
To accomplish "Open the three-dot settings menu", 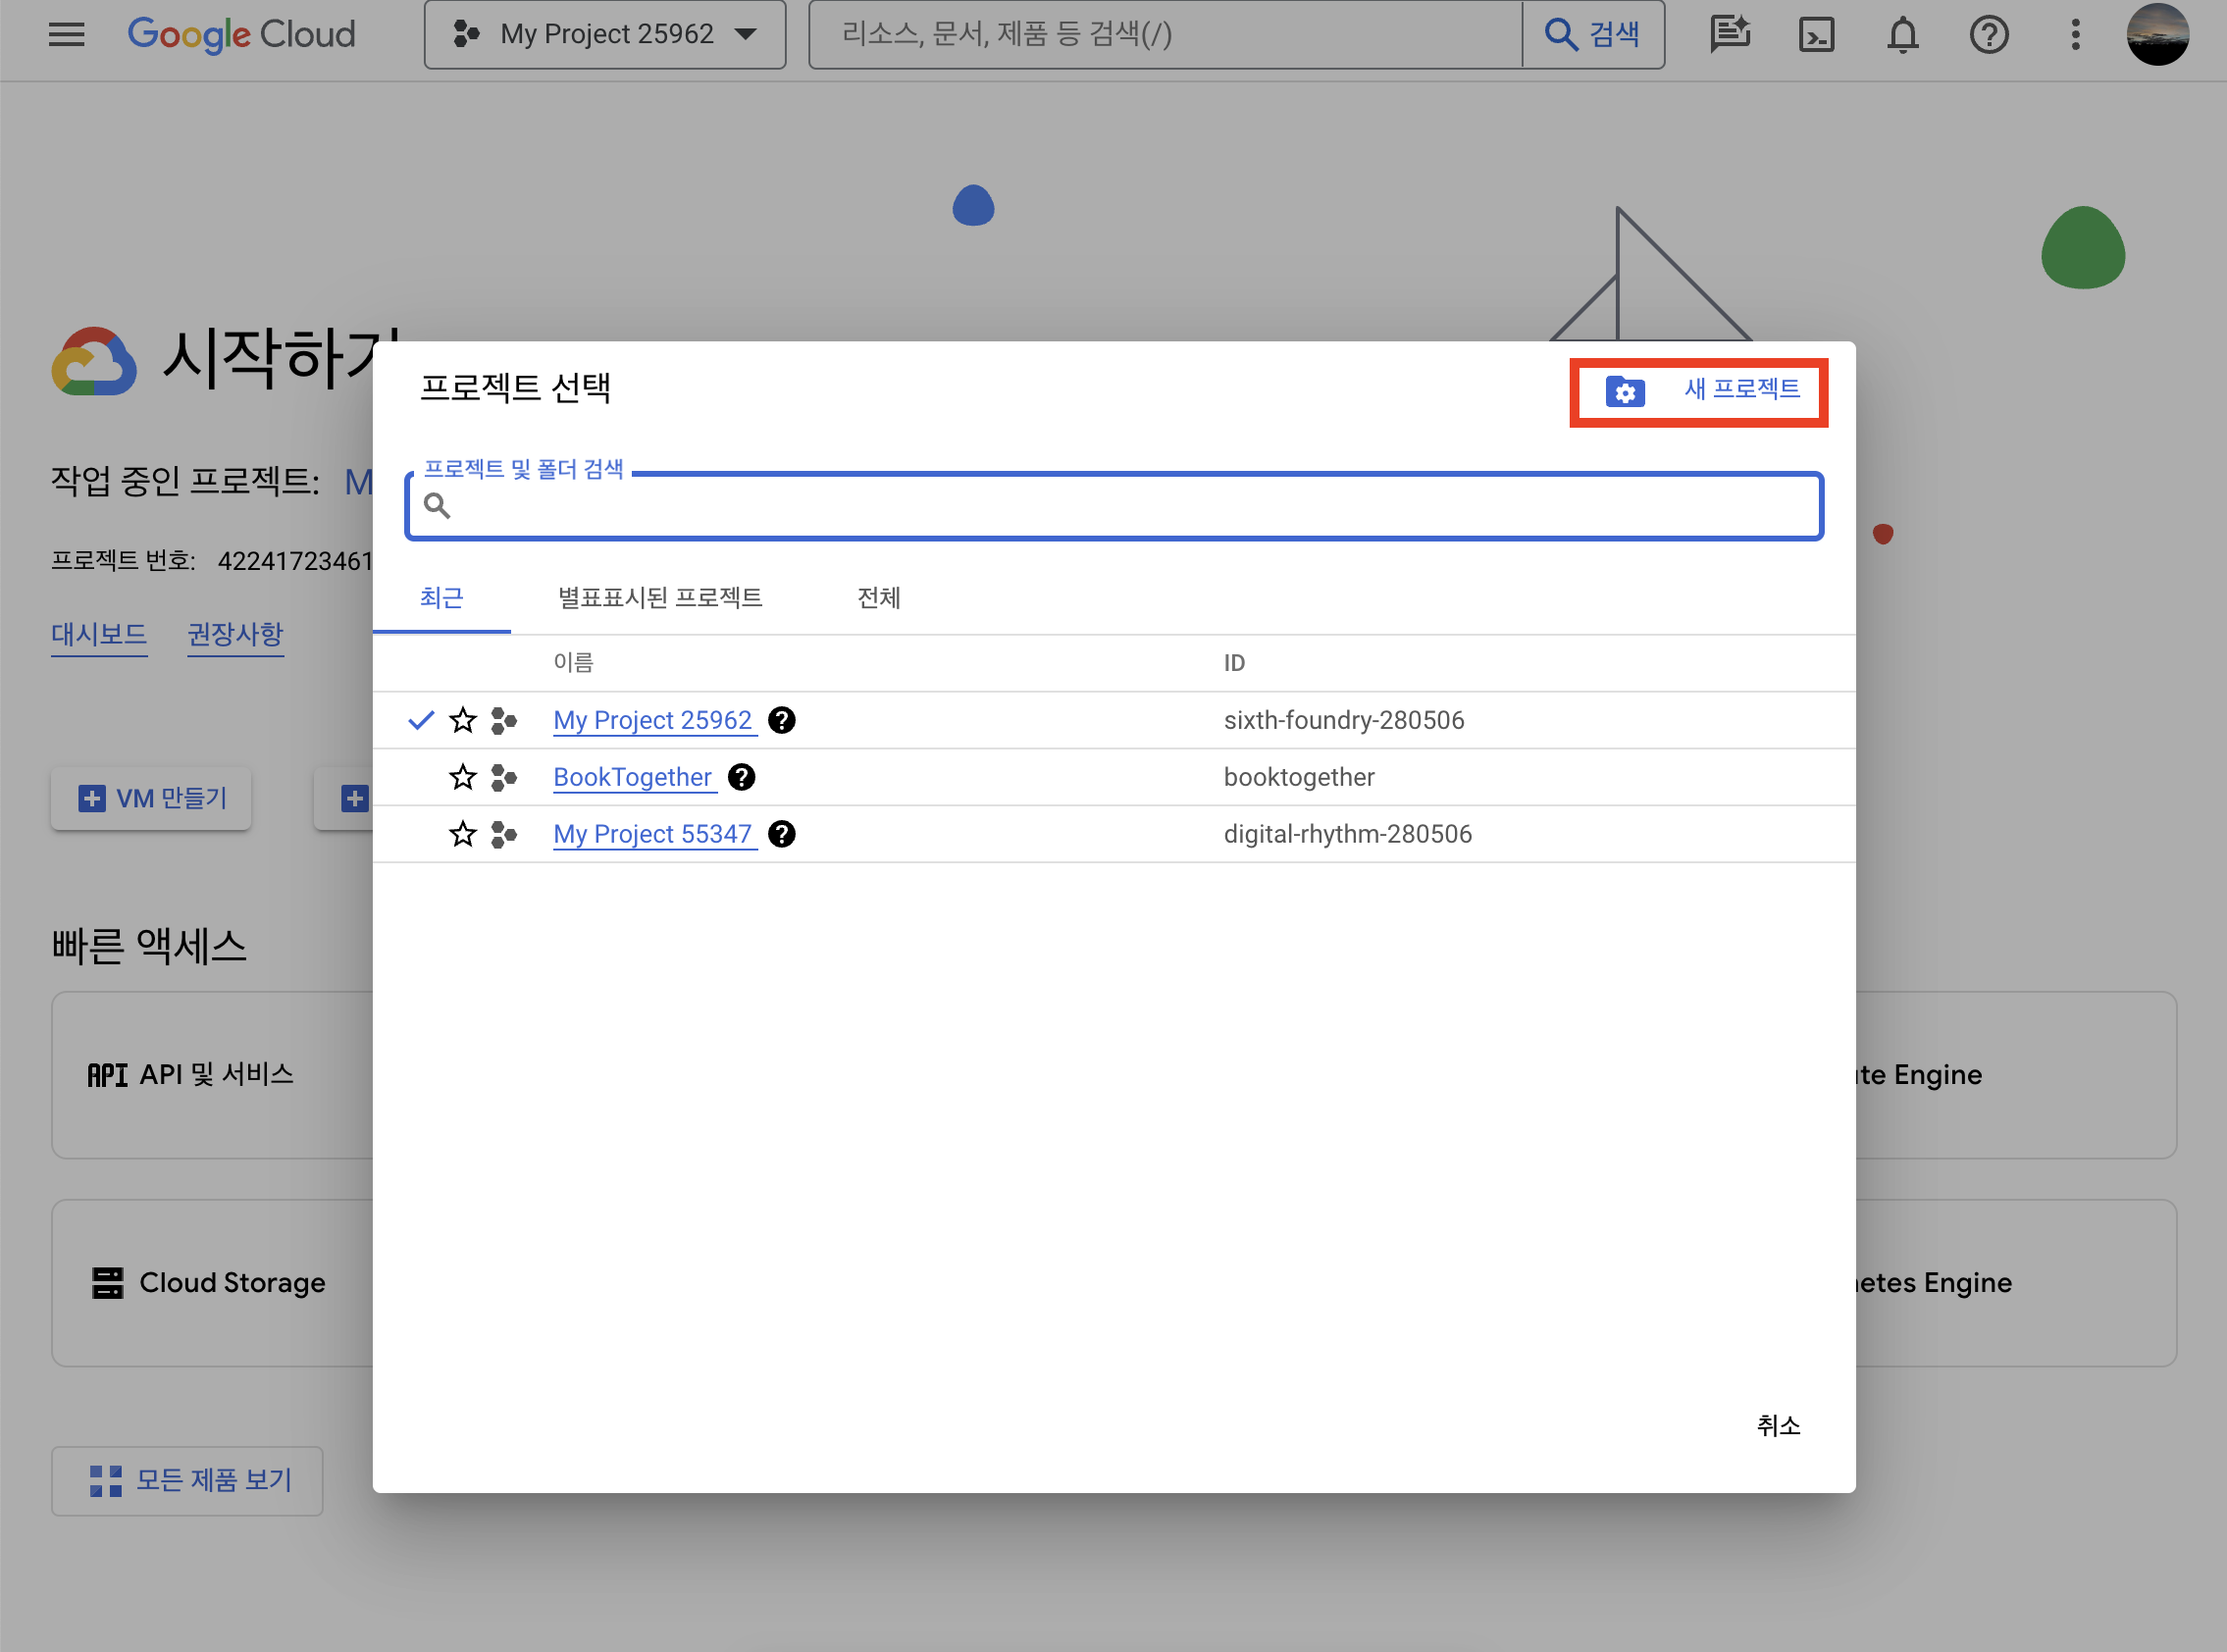I will click(2075, 35).
